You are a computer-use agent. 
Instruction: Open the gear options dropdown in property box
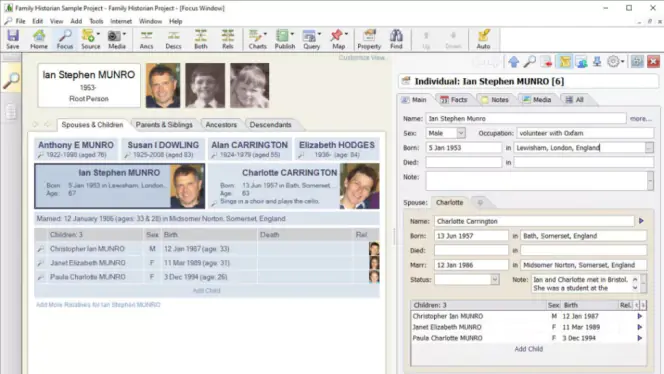(616, 62)
